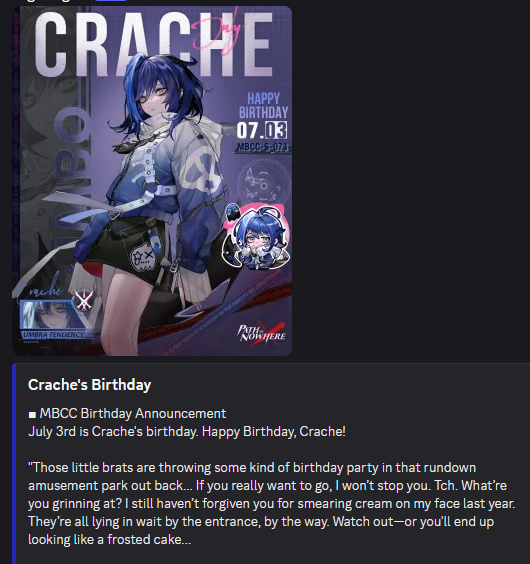This screenshot has height=564, width=530.
Task: Click the MBCC Birthday Announcement line
Action: tap(127, 414)
